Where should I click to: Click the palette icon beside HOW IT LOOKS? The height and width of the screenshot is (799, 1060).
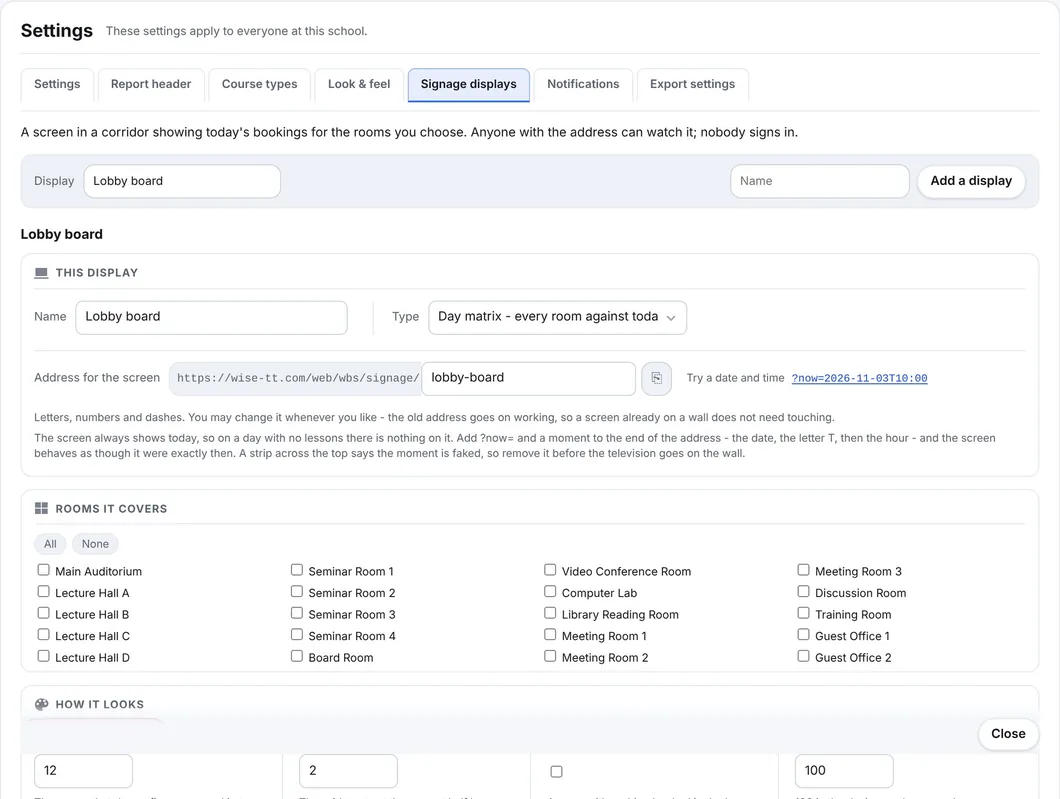pos(41,704)
